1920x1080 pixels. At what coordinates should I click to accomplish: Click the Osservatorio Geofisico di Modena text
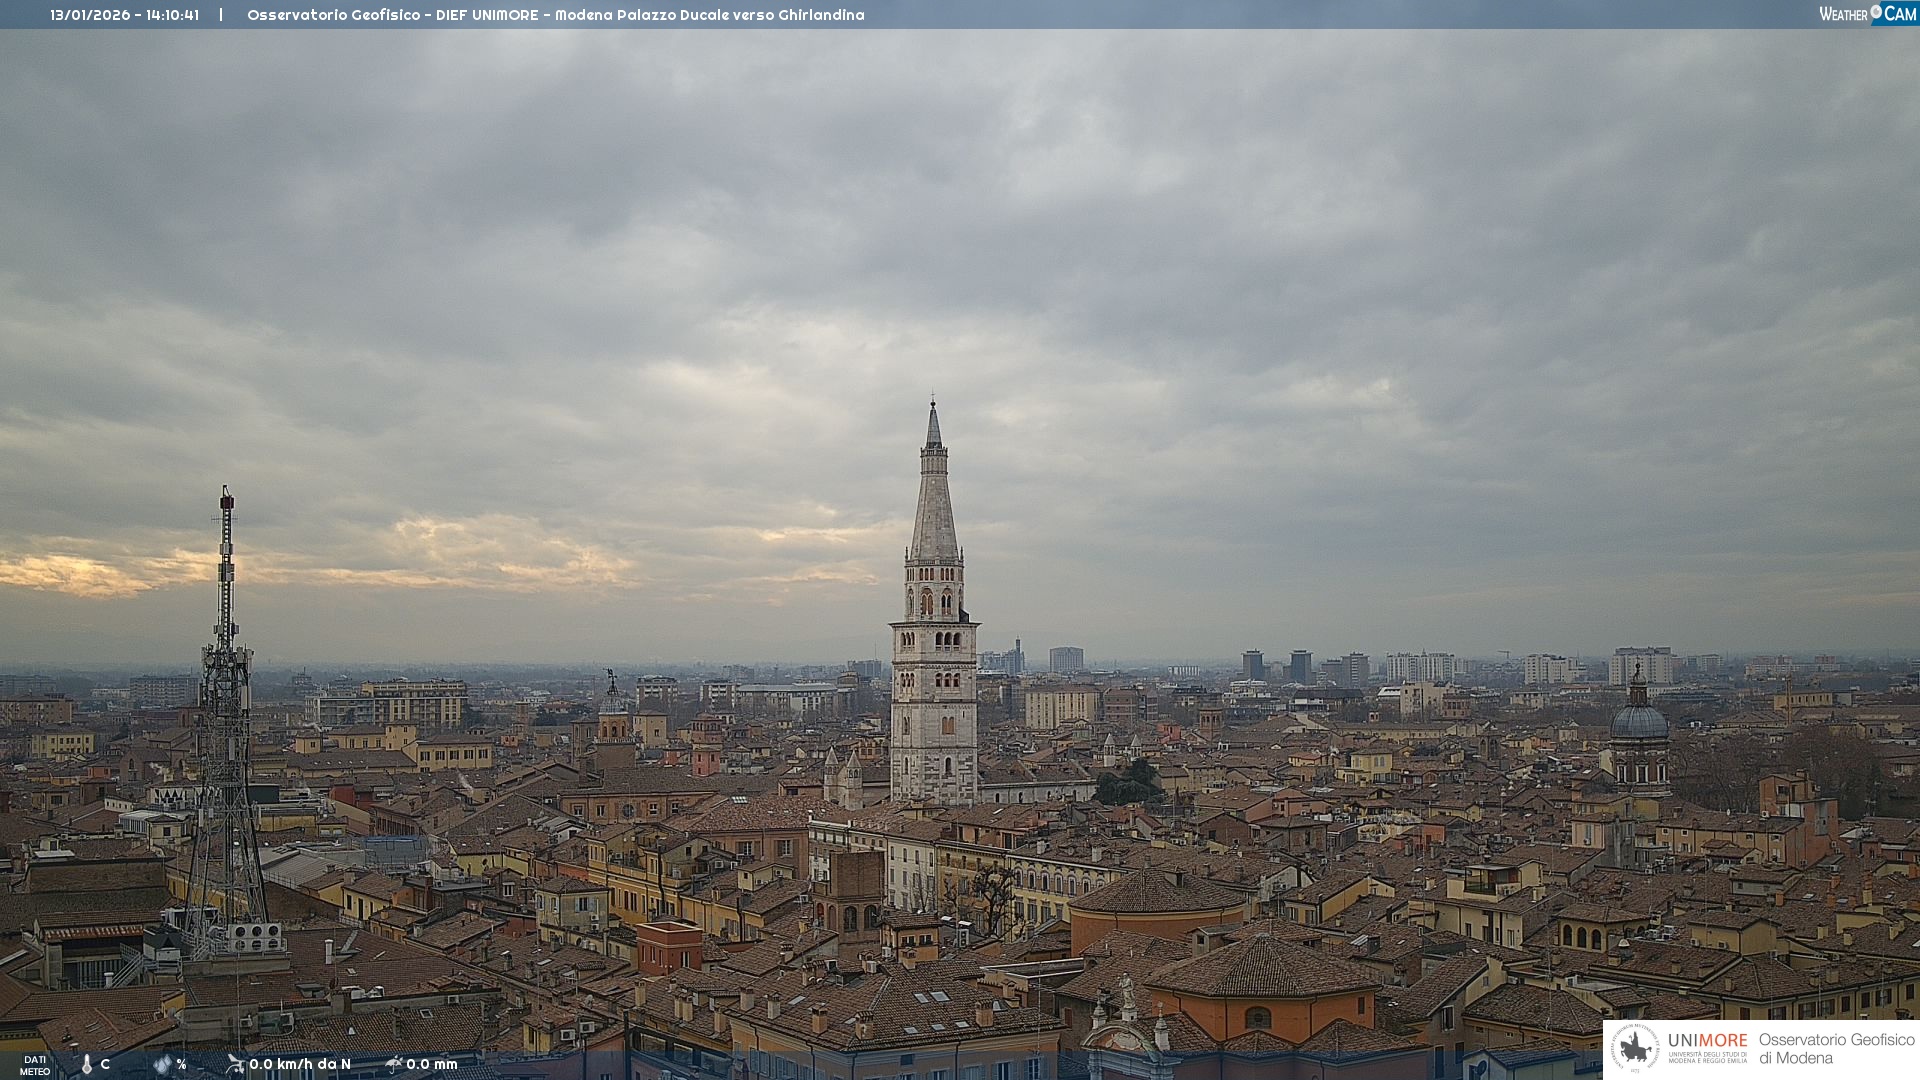[x=1836, y=1048]
